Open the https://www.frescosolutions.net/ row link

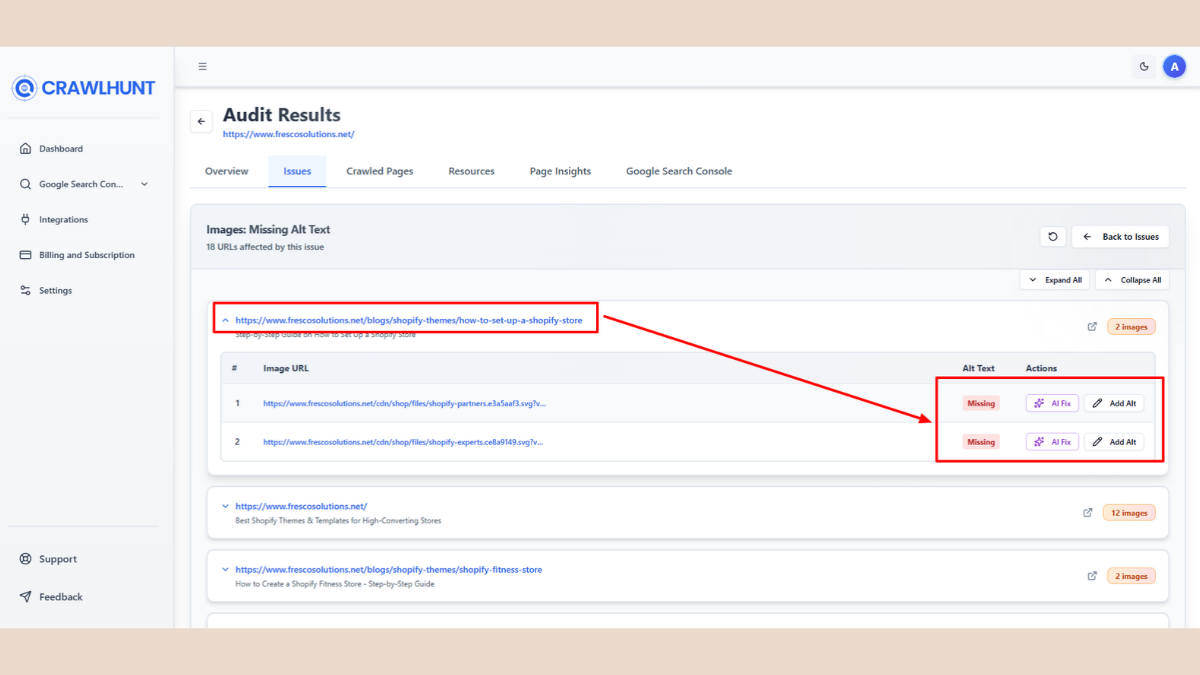[x=301, y=507]
